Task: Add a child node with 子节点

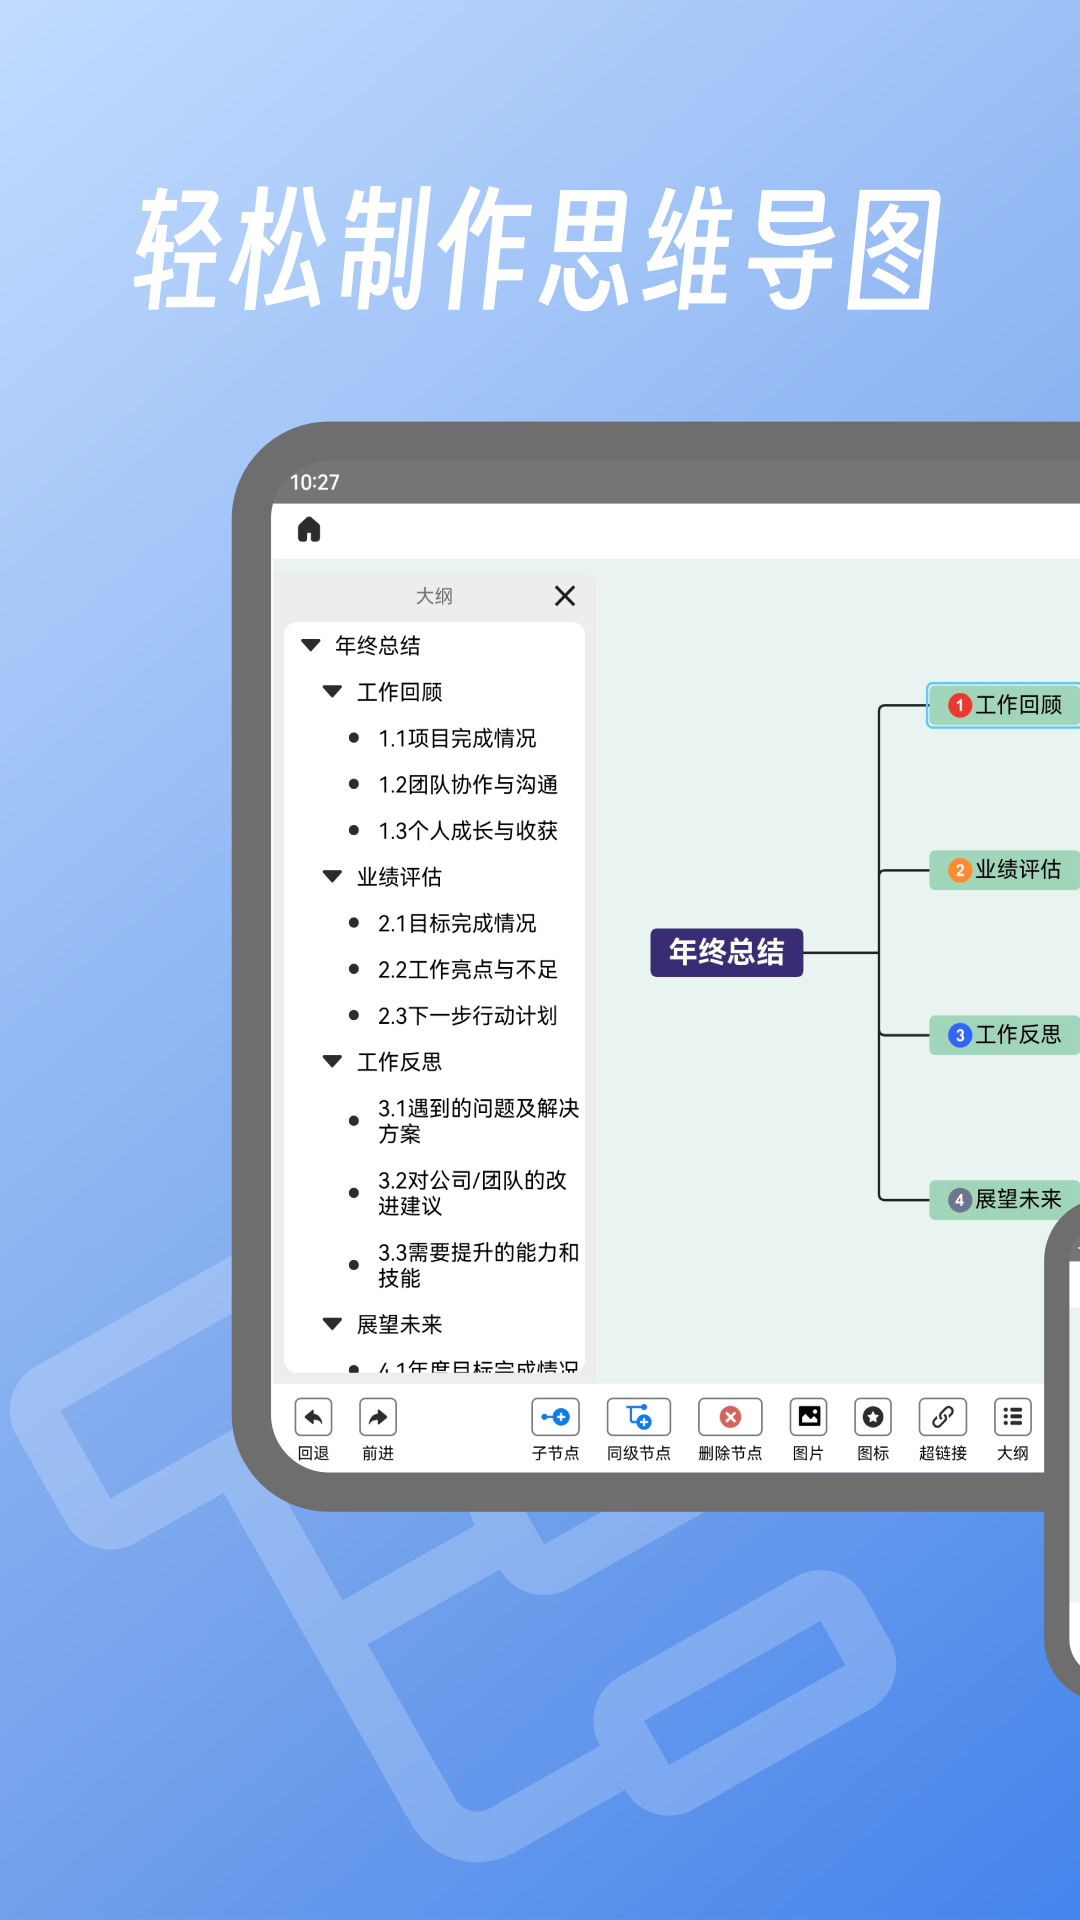Action: [x=555, y=1417]
